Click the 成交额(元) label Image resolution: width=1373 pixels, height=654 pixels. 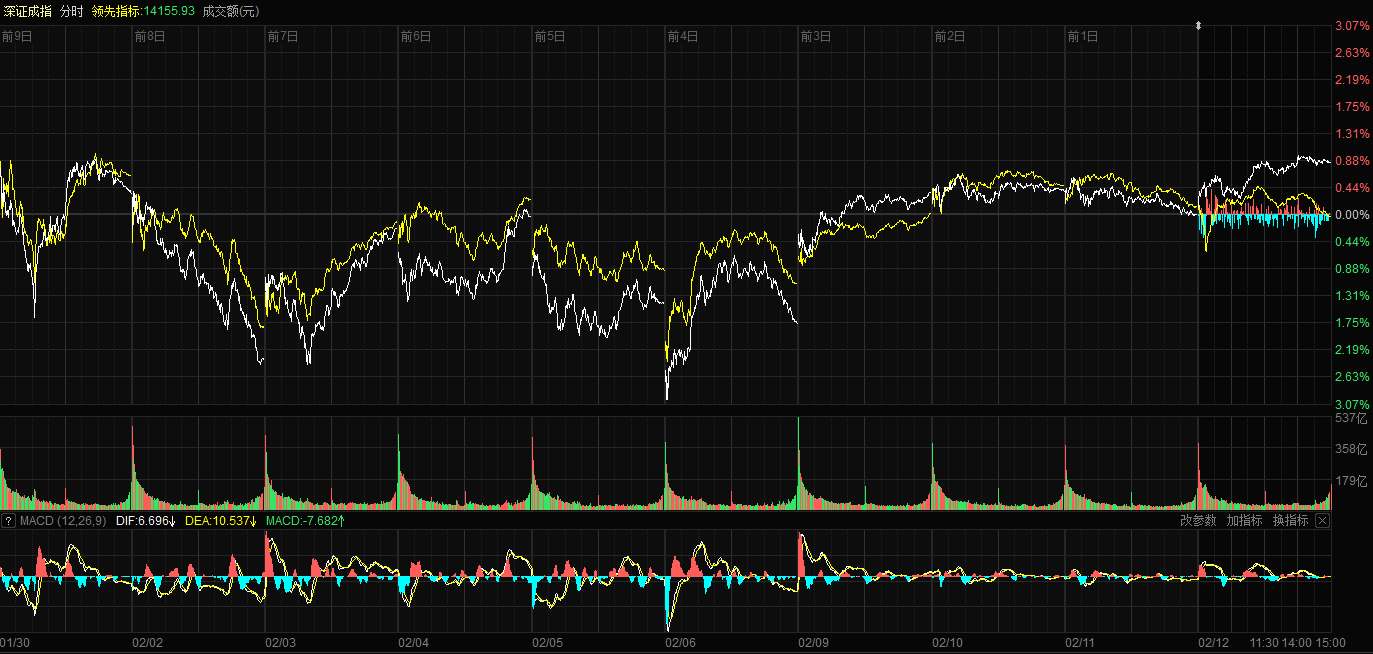(x=231, y=11)
